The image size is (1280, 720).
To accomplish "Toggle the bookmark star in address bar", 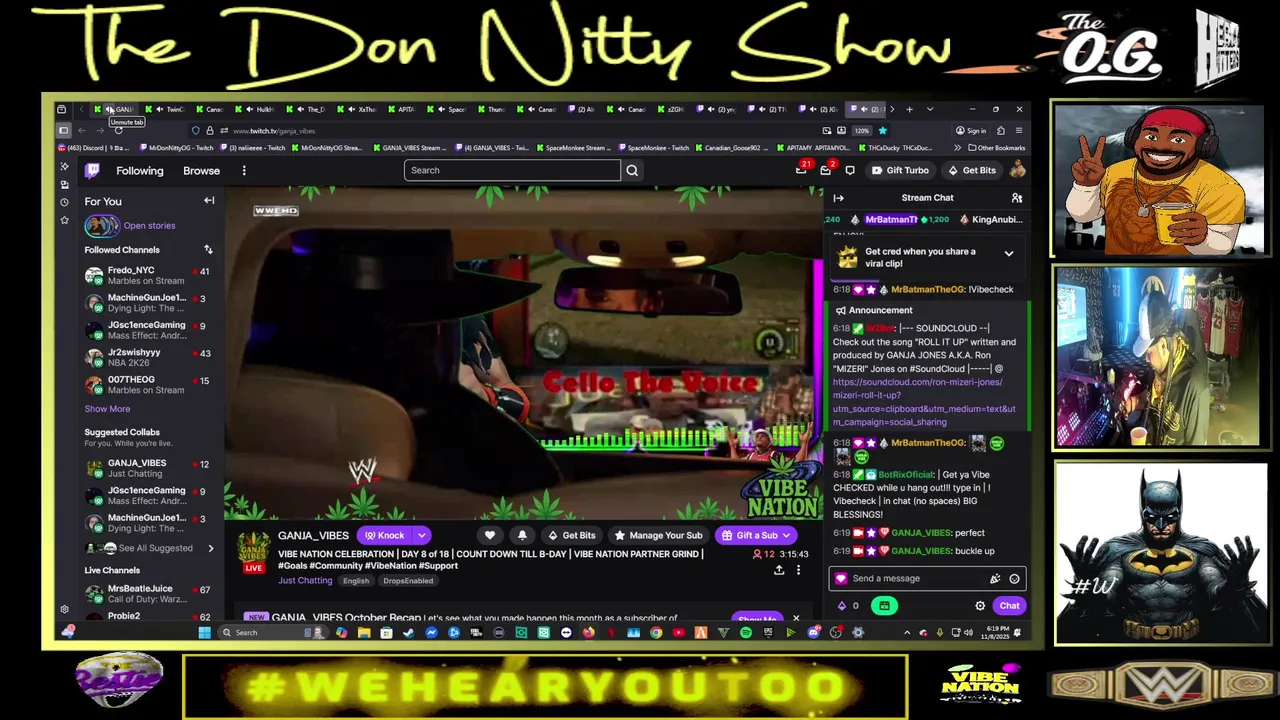I will [x=882, y=130].
